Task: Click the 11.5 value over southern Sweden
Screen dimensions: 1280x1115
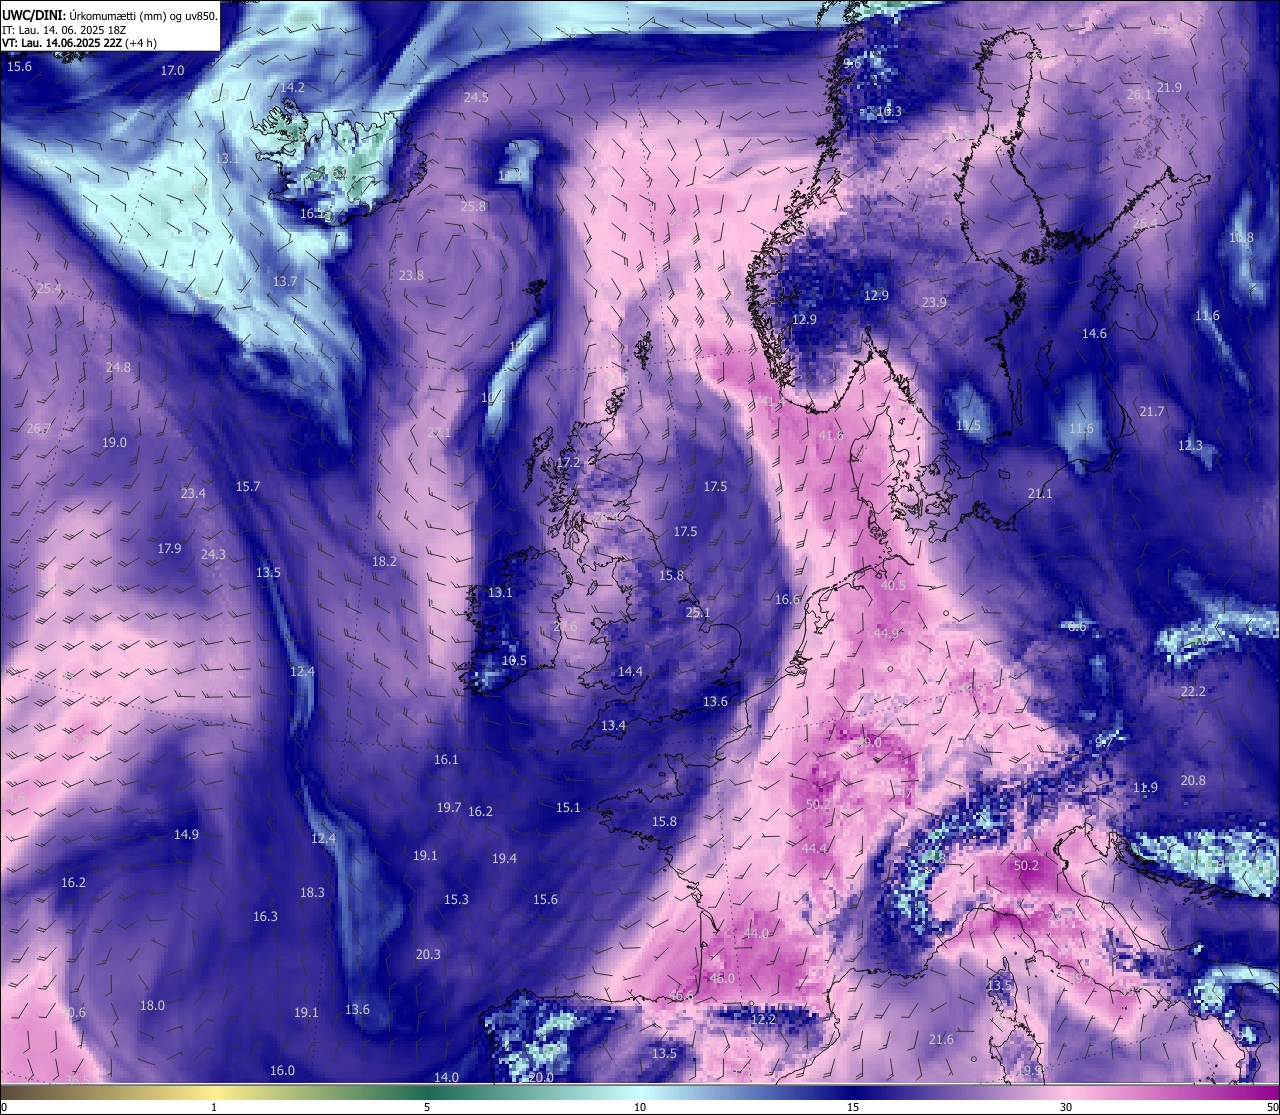Action: point(968,426)
